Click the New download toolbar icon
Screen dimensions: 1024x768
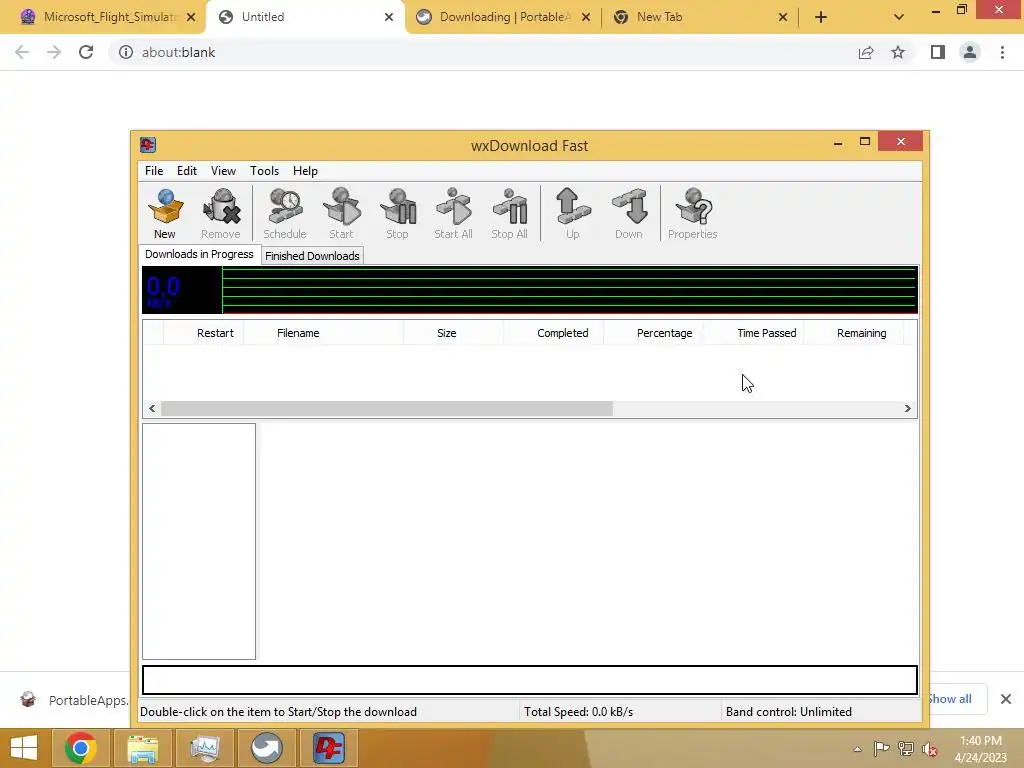pyautogui.click(x=165, y=213)
